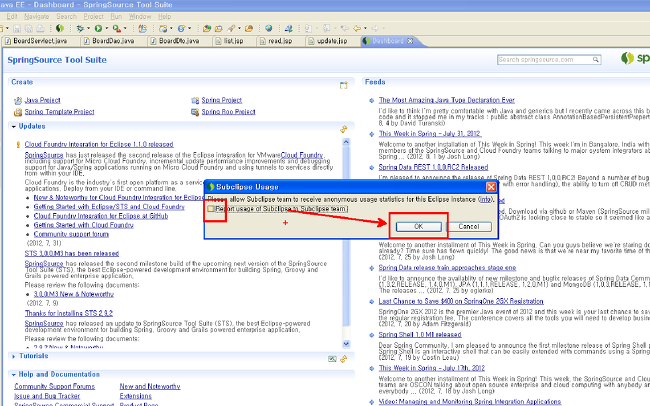Click the Run External Tools icon
This screenshot has width=650, height=406.
tap(117, 29)
